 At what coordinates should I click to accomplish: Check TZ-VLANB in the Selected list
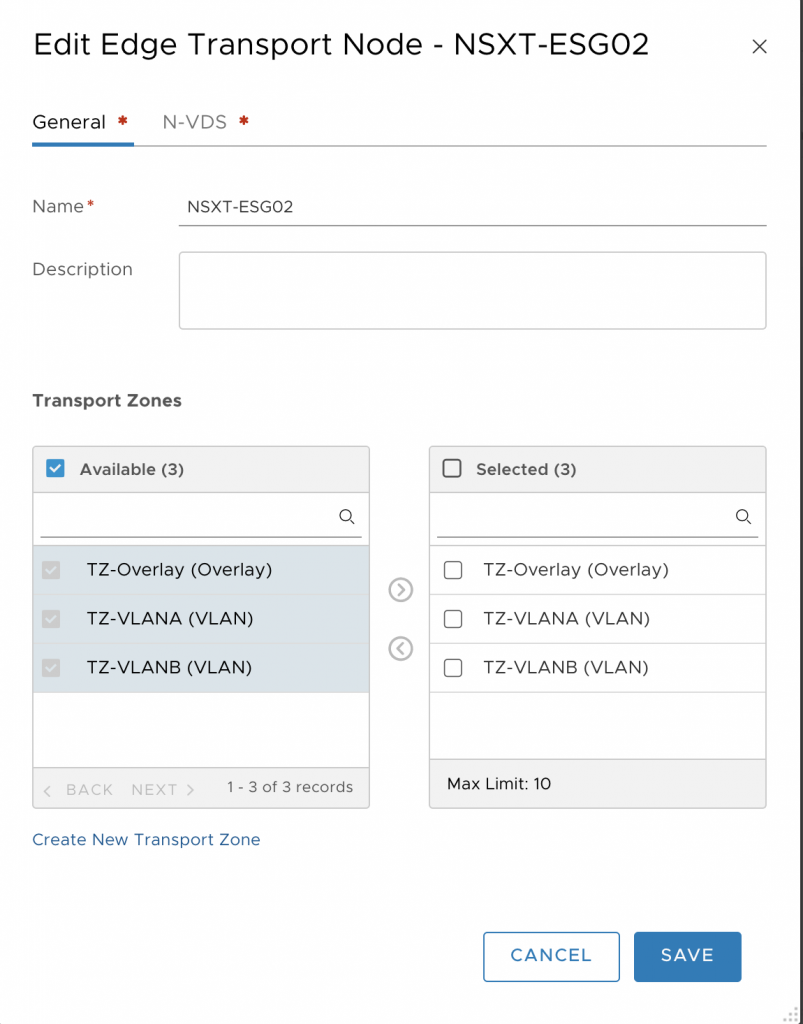click(453, 667)
